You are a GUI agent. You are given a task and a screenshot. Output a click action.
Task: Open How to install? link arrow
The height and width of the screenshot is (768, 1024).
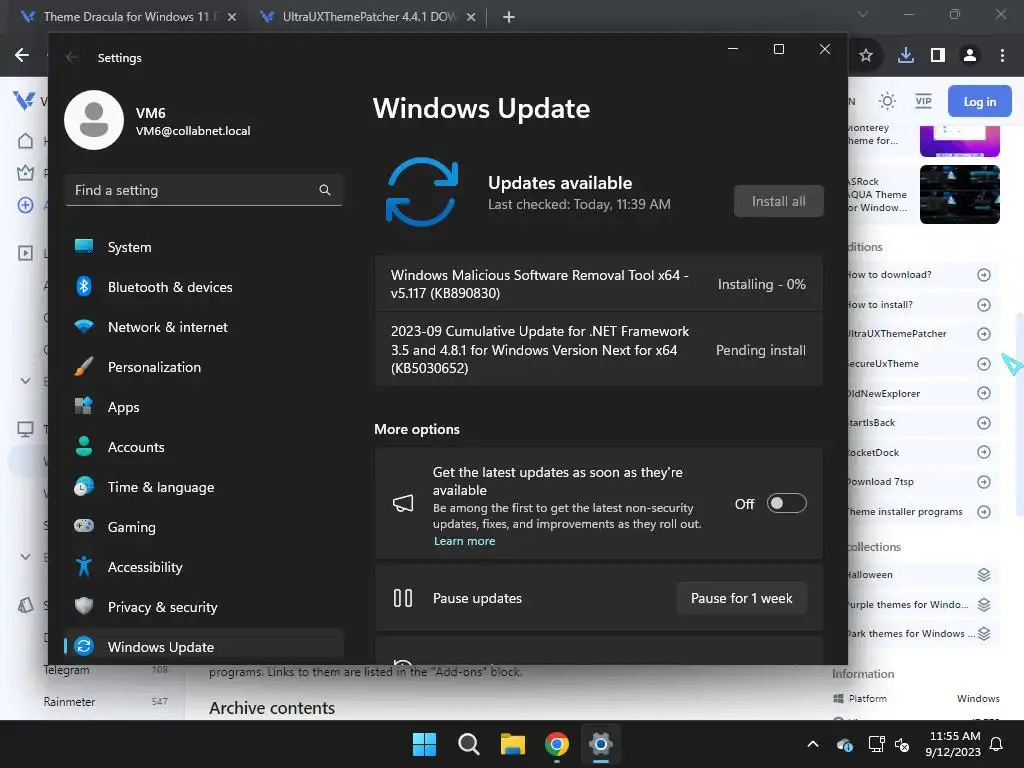(984, 305)
